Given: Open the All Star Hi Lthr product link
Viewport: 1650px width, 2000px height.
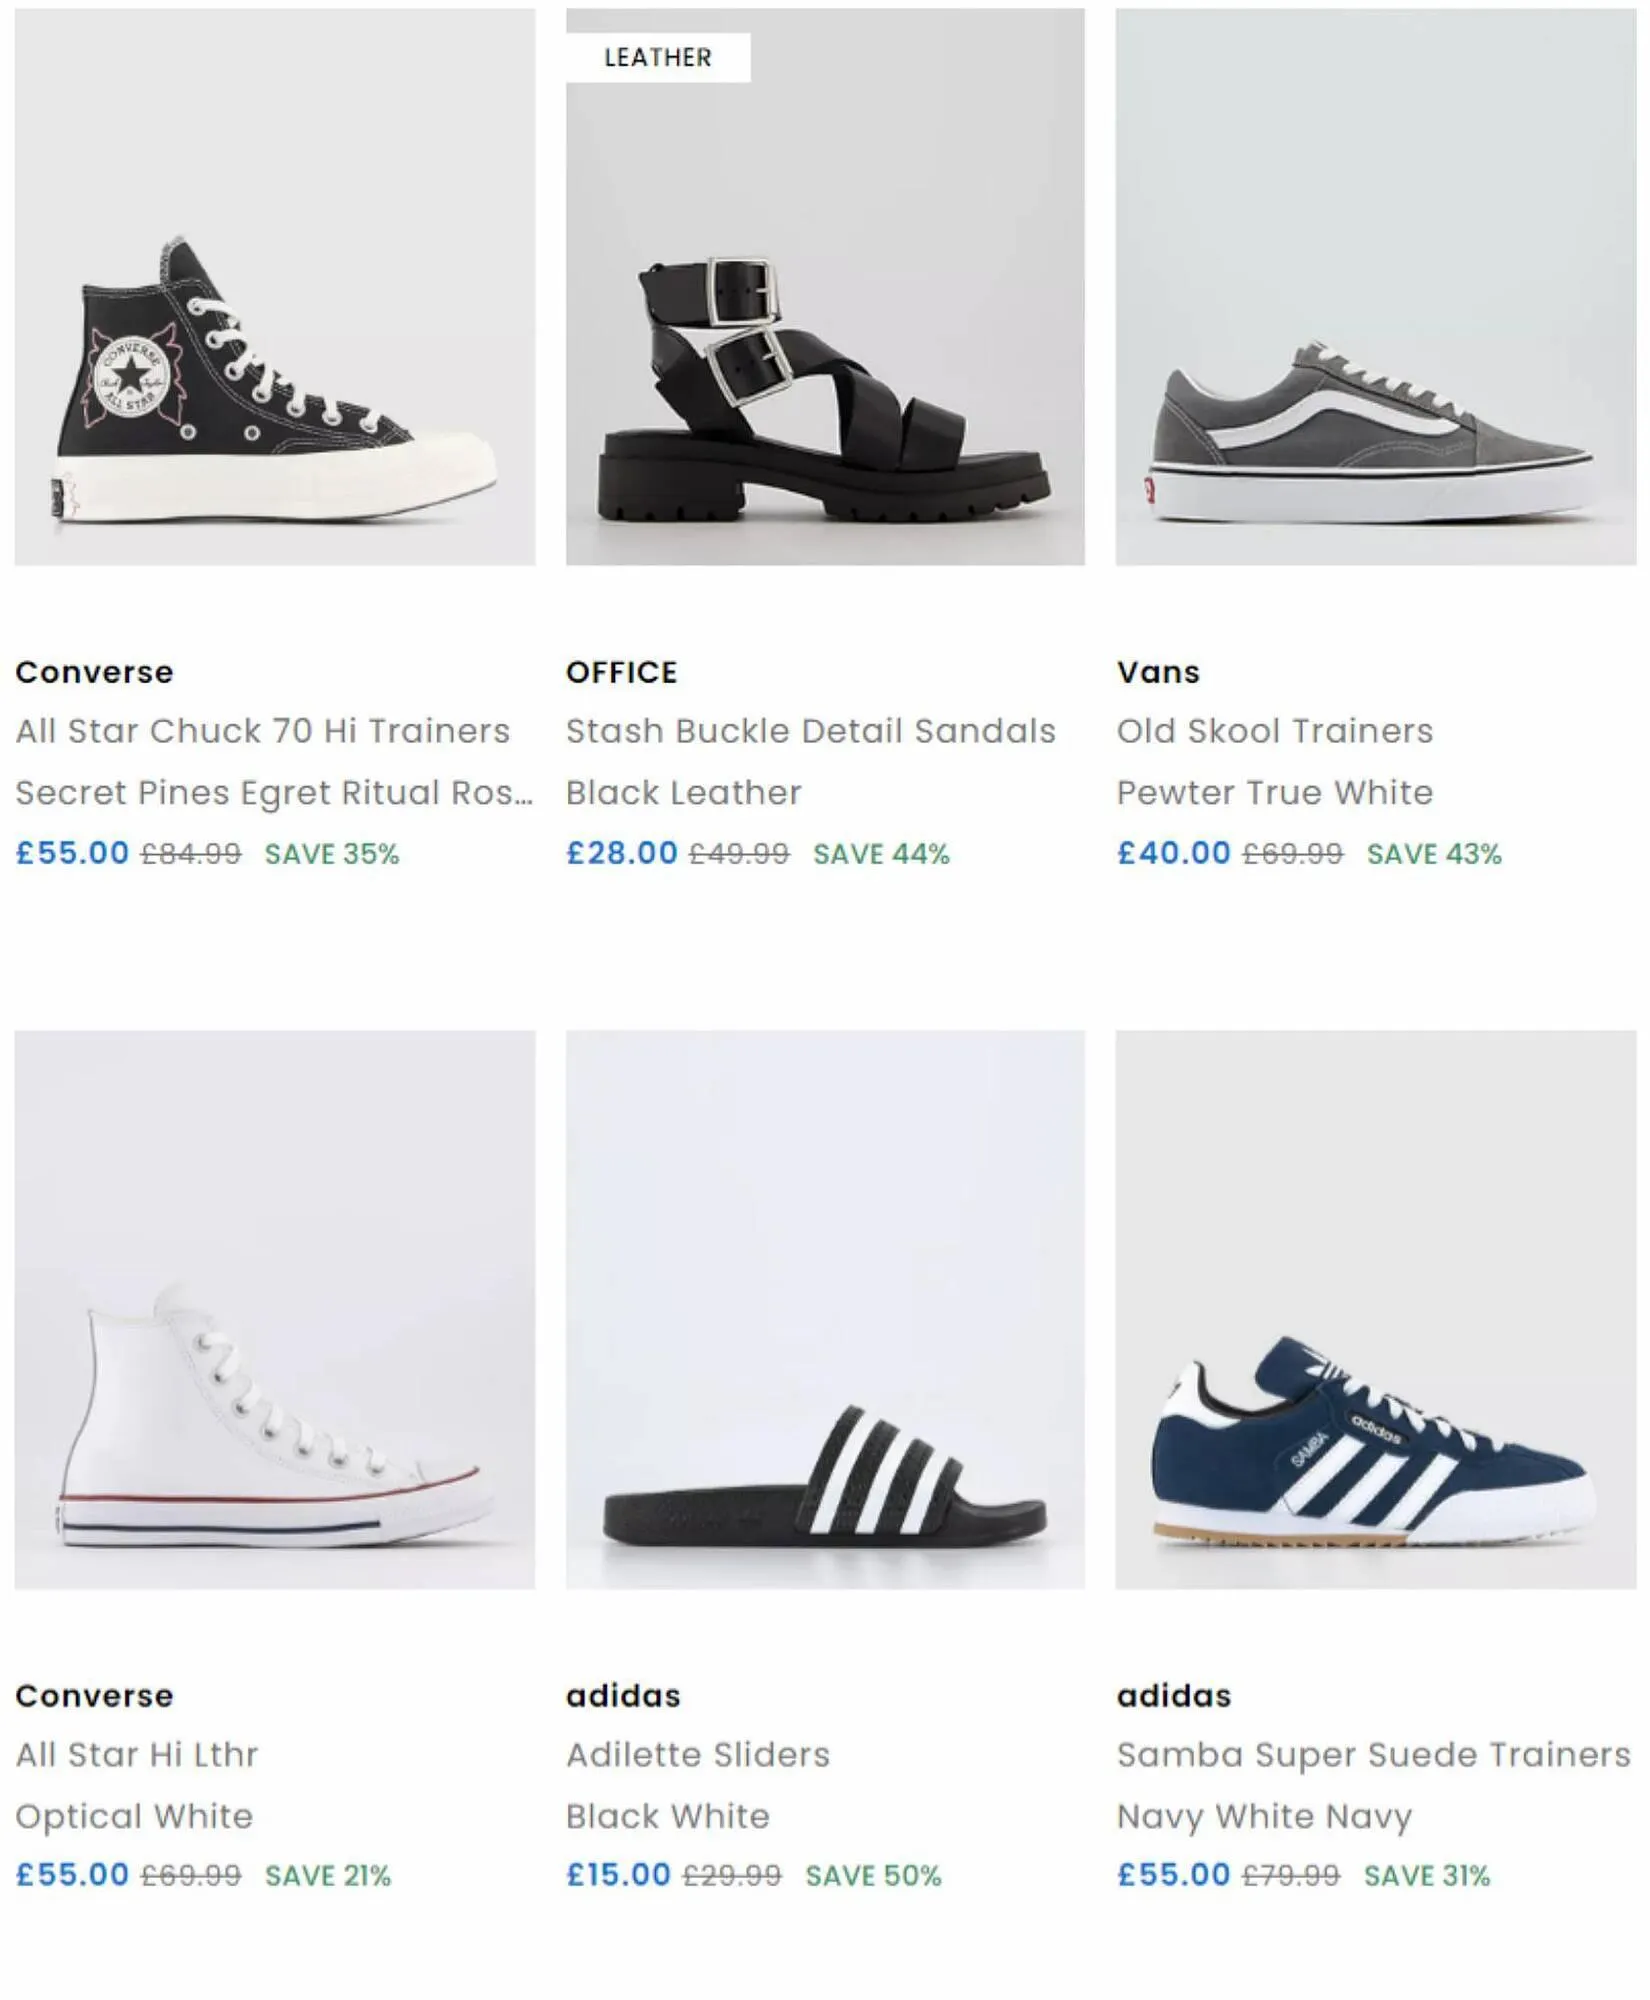Looking at the screenshot, I should point(137,1754).
